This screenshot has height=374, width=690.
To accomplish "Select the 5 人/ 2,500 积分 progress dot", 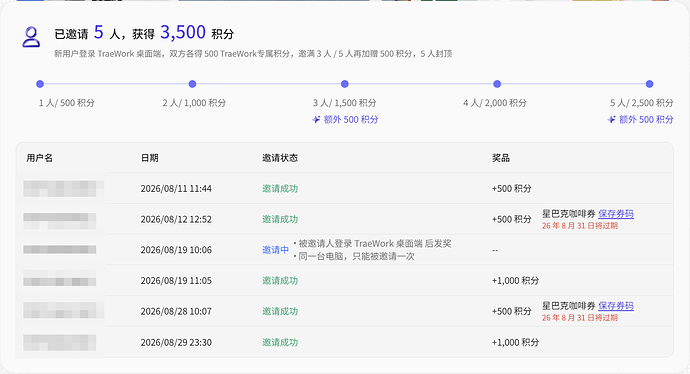I will [x=650, y=84].
